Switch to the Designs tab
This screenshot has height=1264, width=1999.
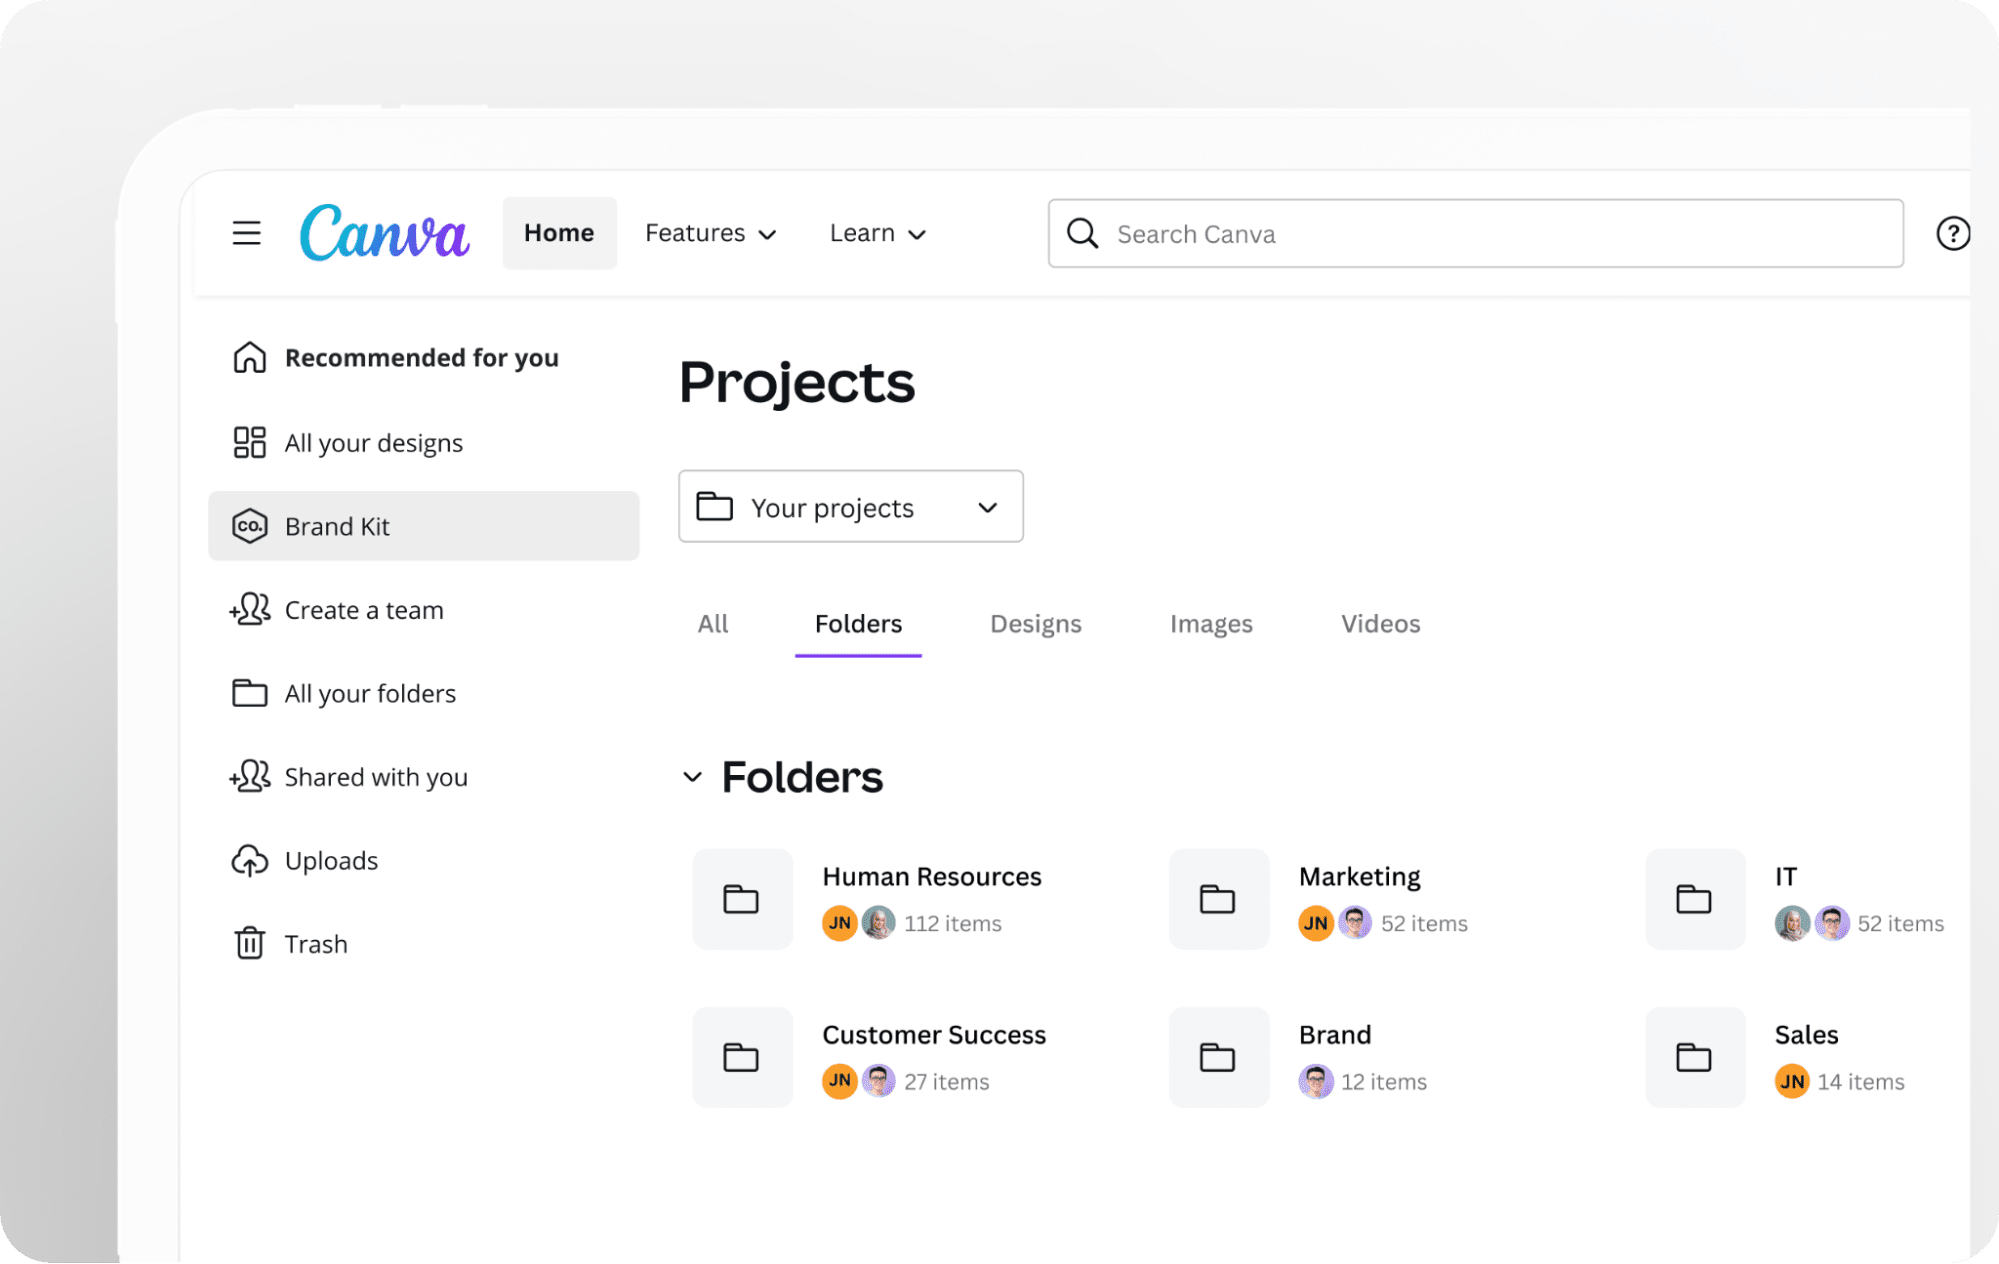point(1035,623)
